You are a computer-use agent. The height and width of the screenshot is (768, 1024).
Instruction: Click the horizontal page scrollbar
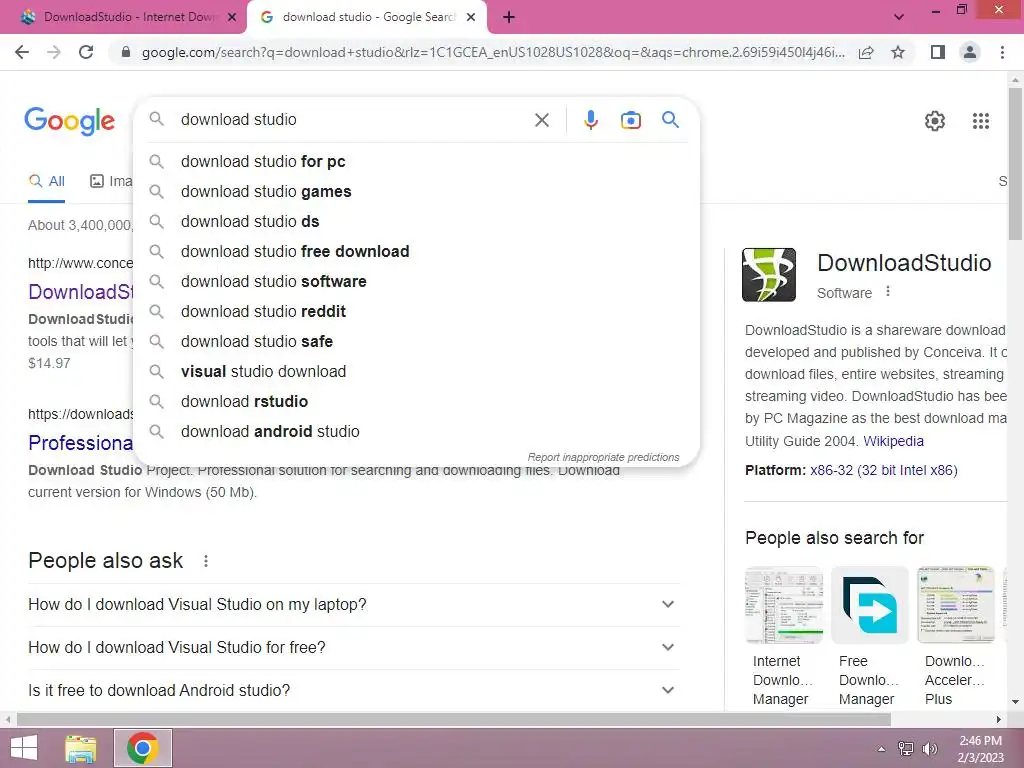[x=454, y=719]
